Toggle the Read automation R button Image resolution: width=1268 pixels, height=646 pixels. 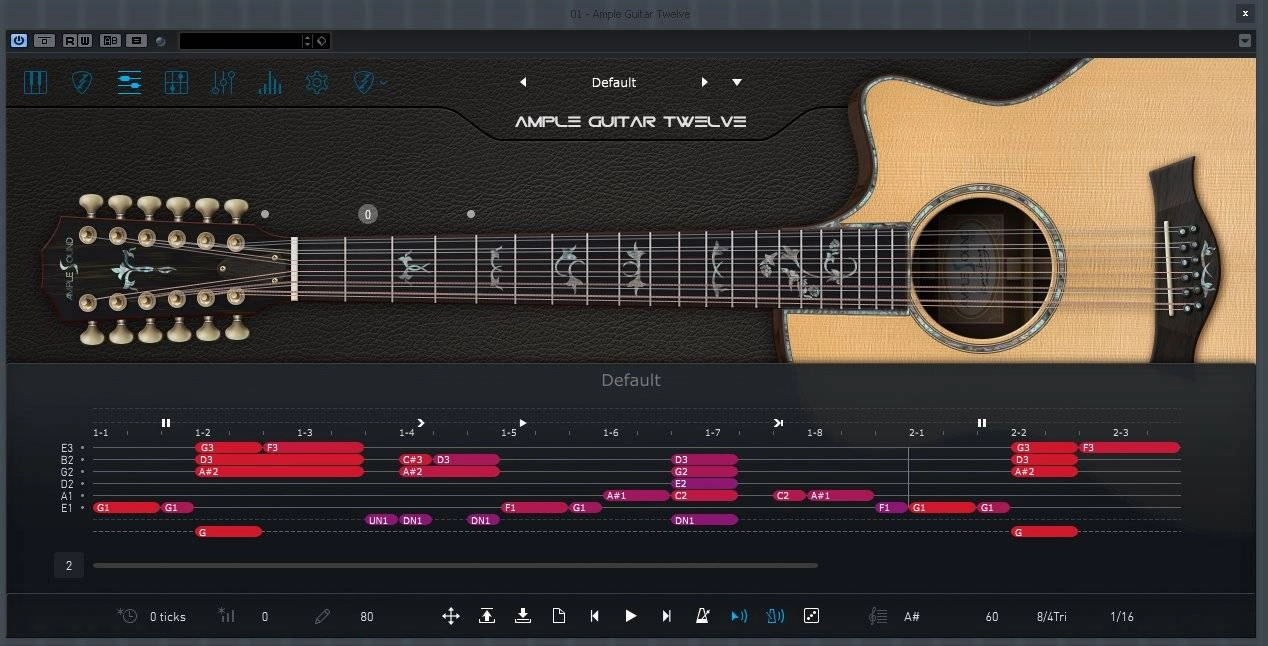tap(70, 41)
